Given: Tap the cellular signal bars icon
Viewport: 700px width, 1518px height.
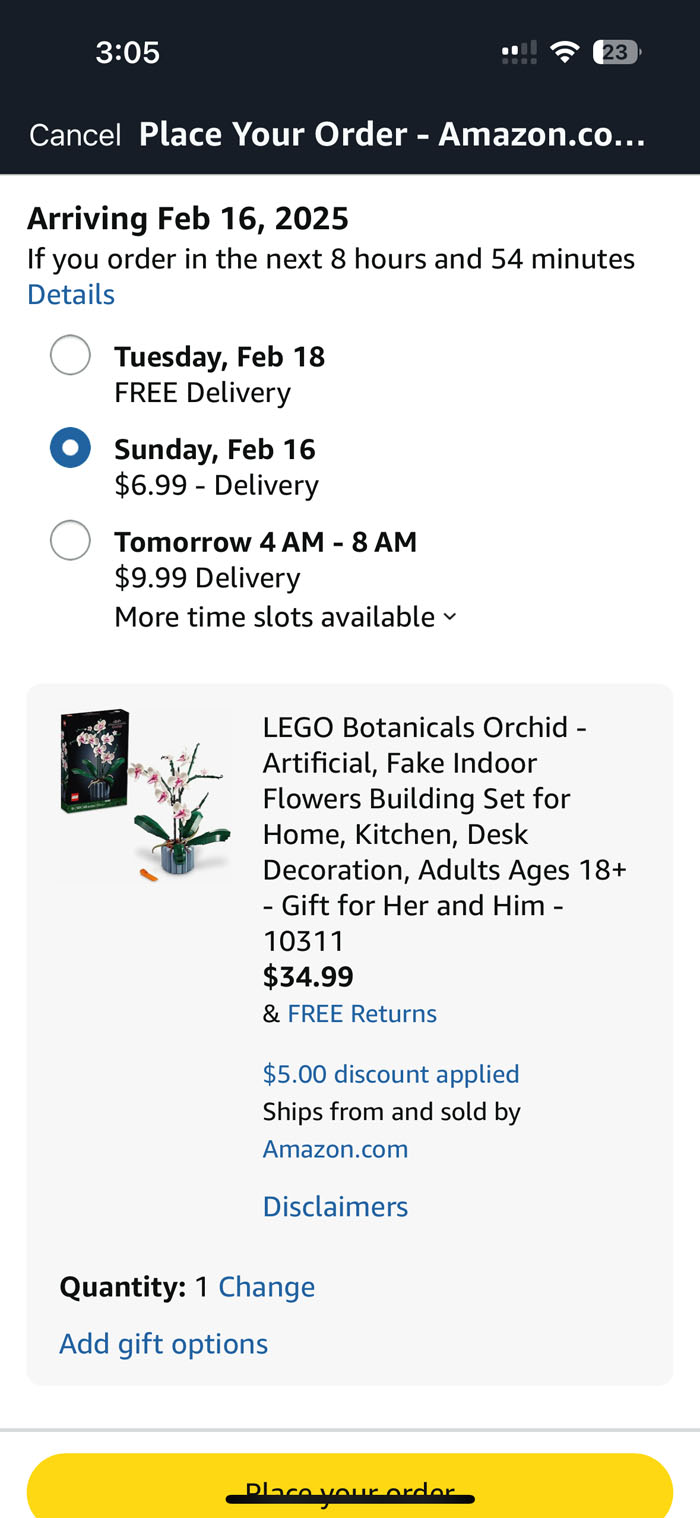Looking at the screenshot, I should click(519, 52).
